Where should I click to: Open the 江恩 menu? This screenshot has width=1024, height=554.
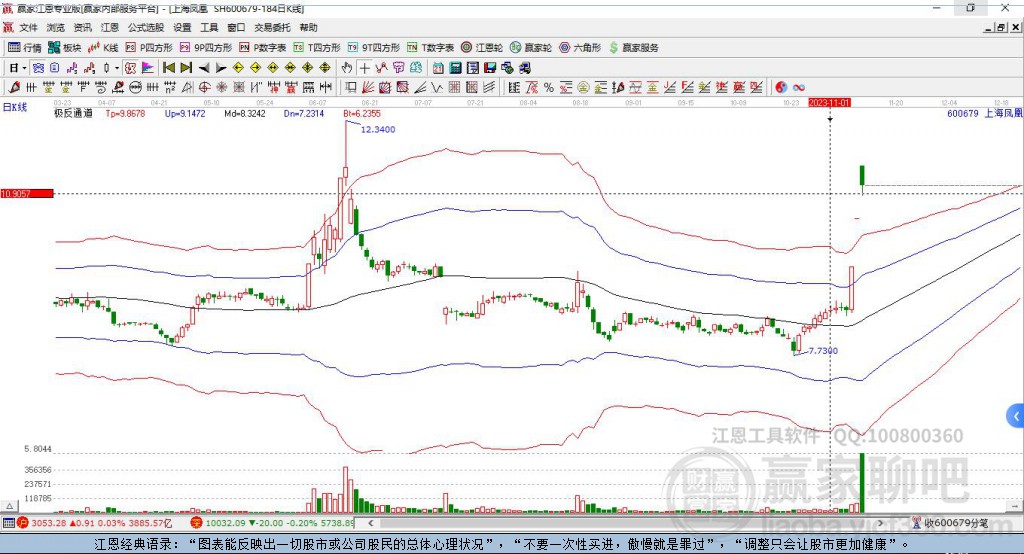(x=110, y=27)
